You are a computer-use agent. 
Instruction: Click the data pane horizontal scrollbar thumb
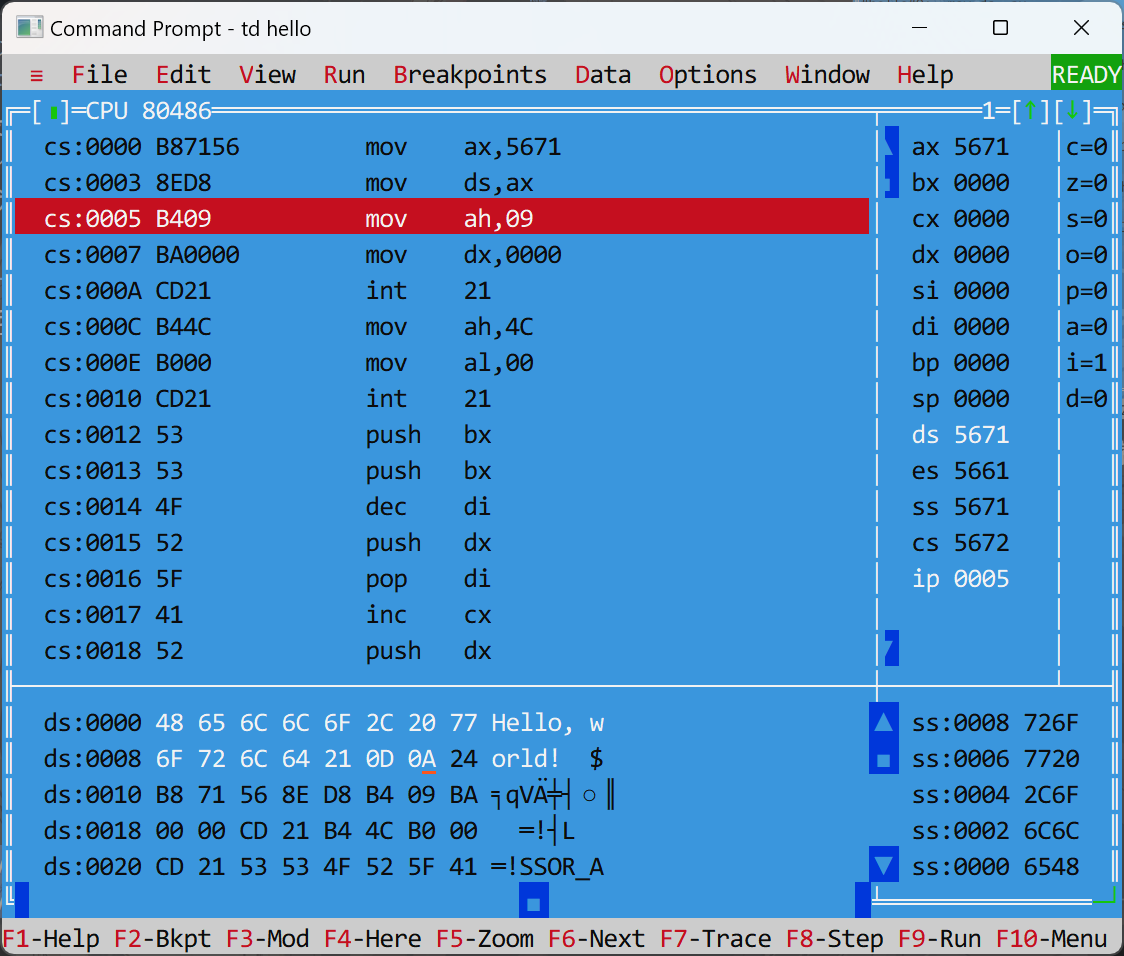pos(533,903)
